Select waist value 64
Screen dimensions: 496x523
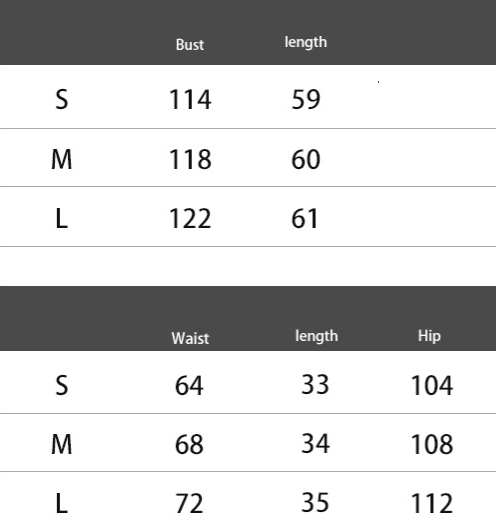[x=189, y=385]
